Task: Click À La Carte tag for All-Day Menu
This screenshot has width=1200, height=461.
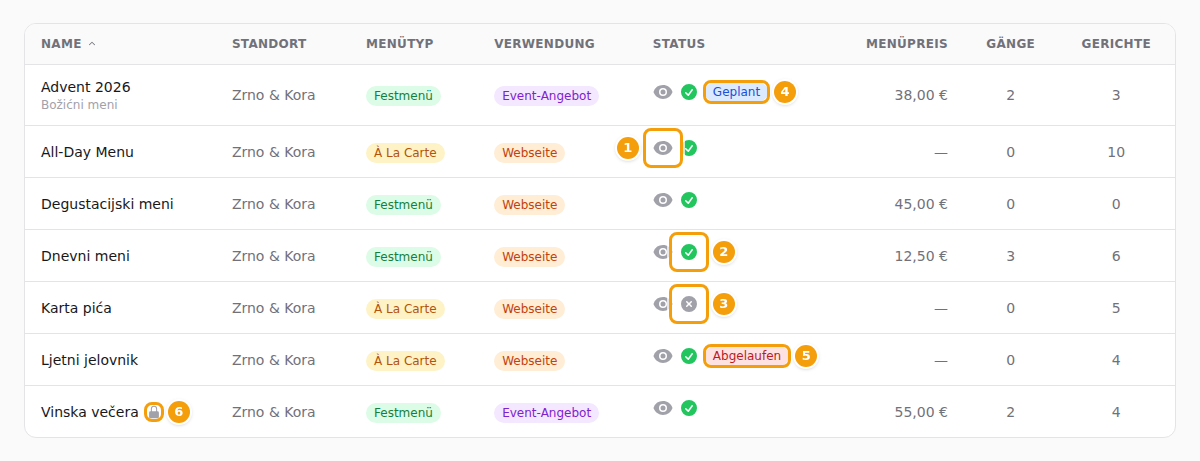Action: point(405,152)
